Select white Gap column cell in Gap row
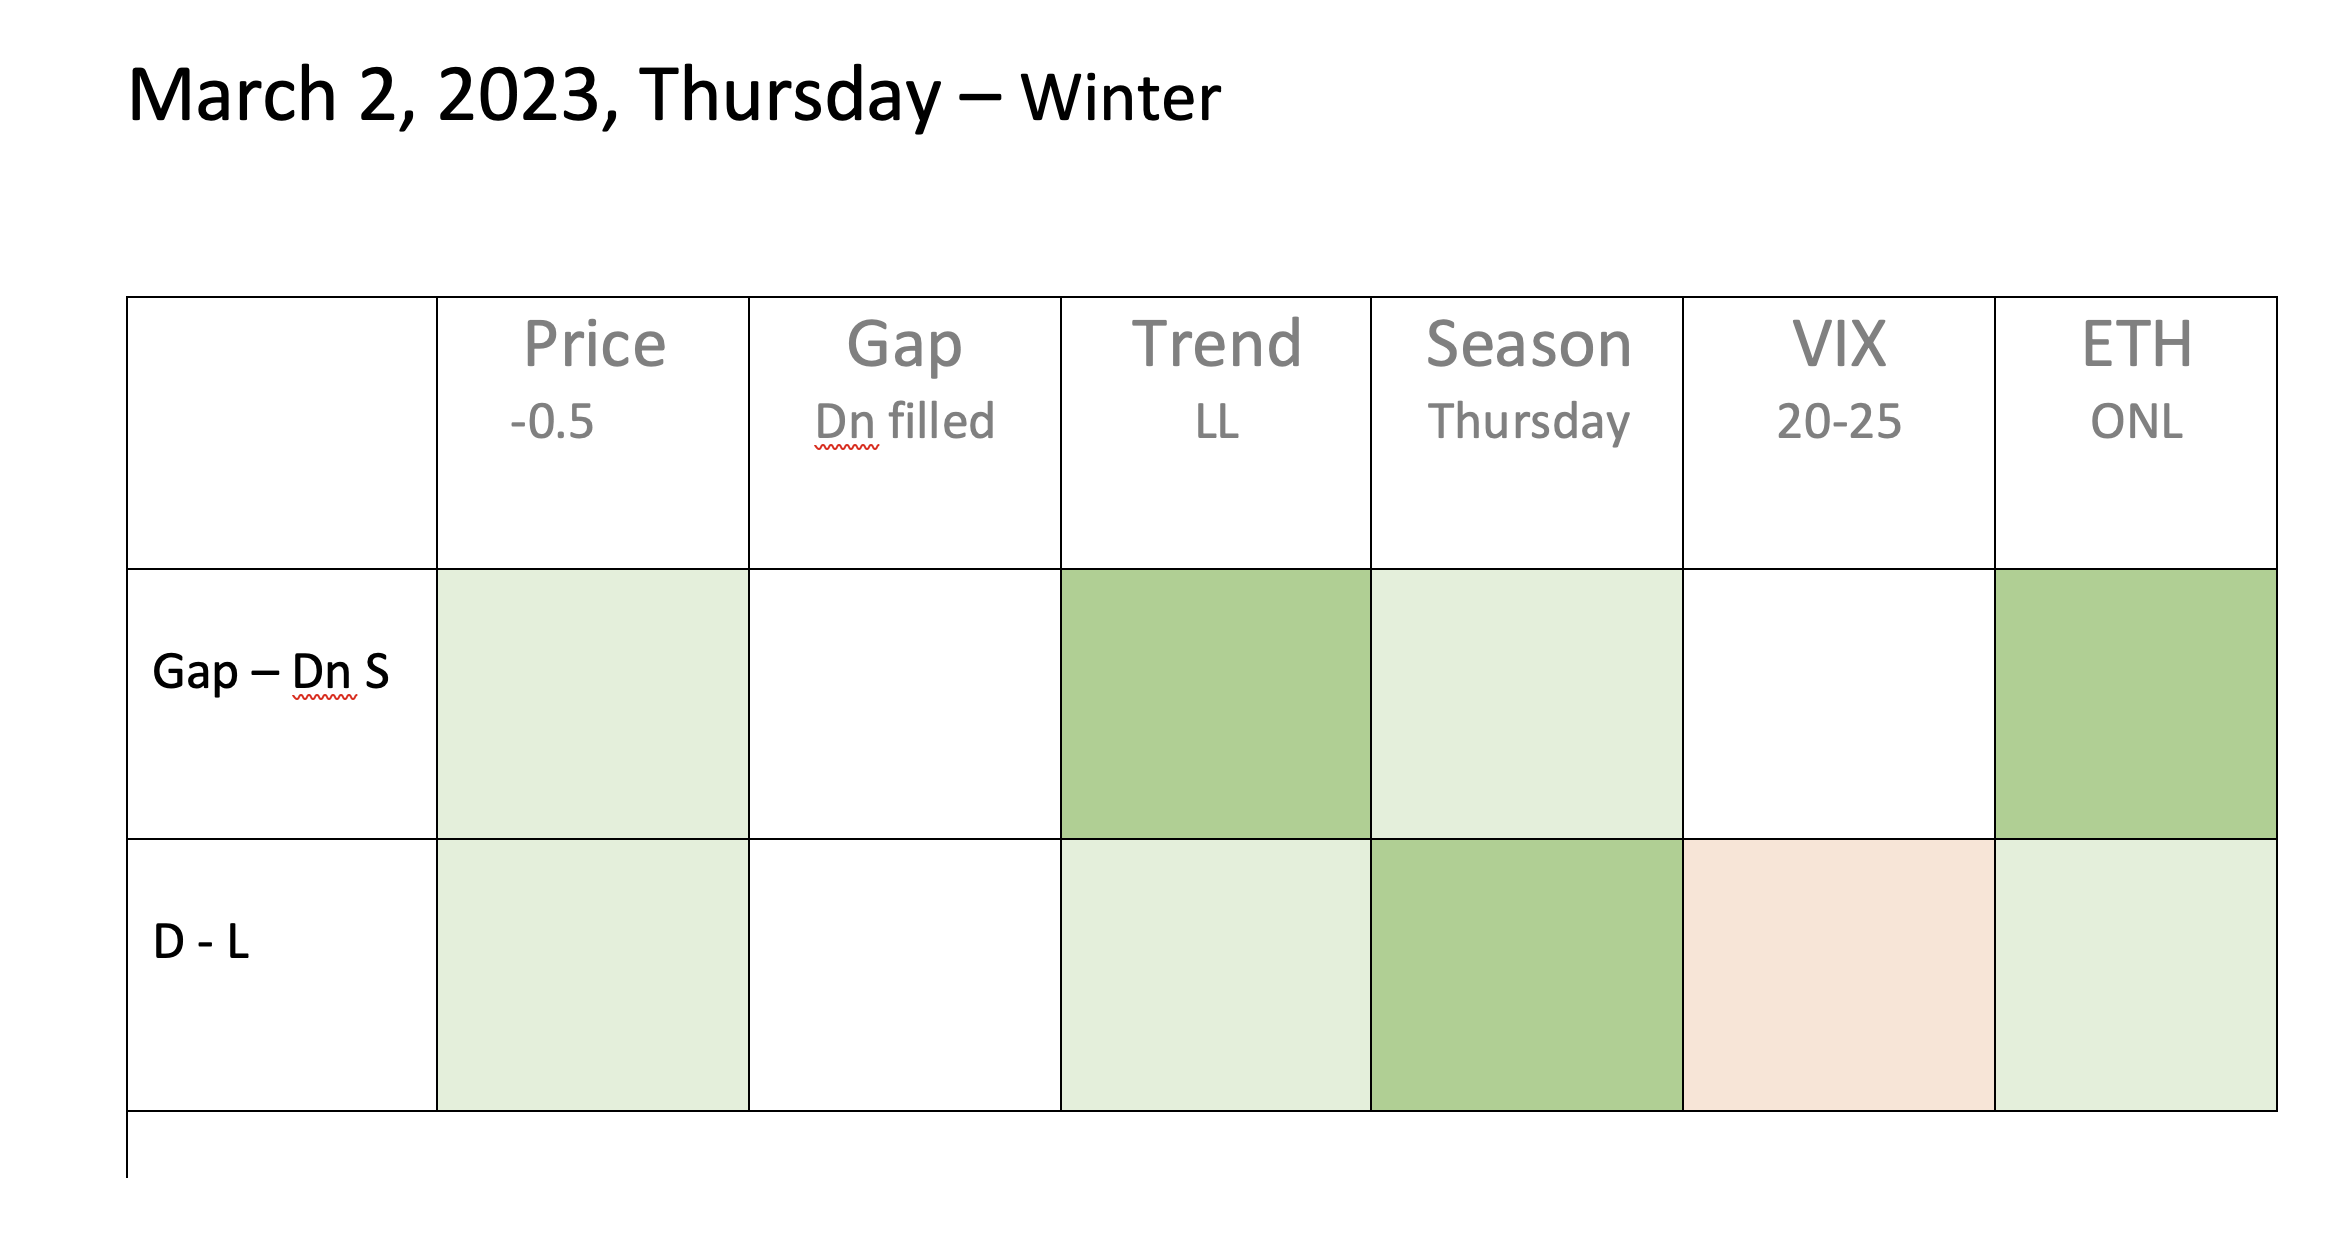The image size is (2336, 1244). click(x=905, y=704)
